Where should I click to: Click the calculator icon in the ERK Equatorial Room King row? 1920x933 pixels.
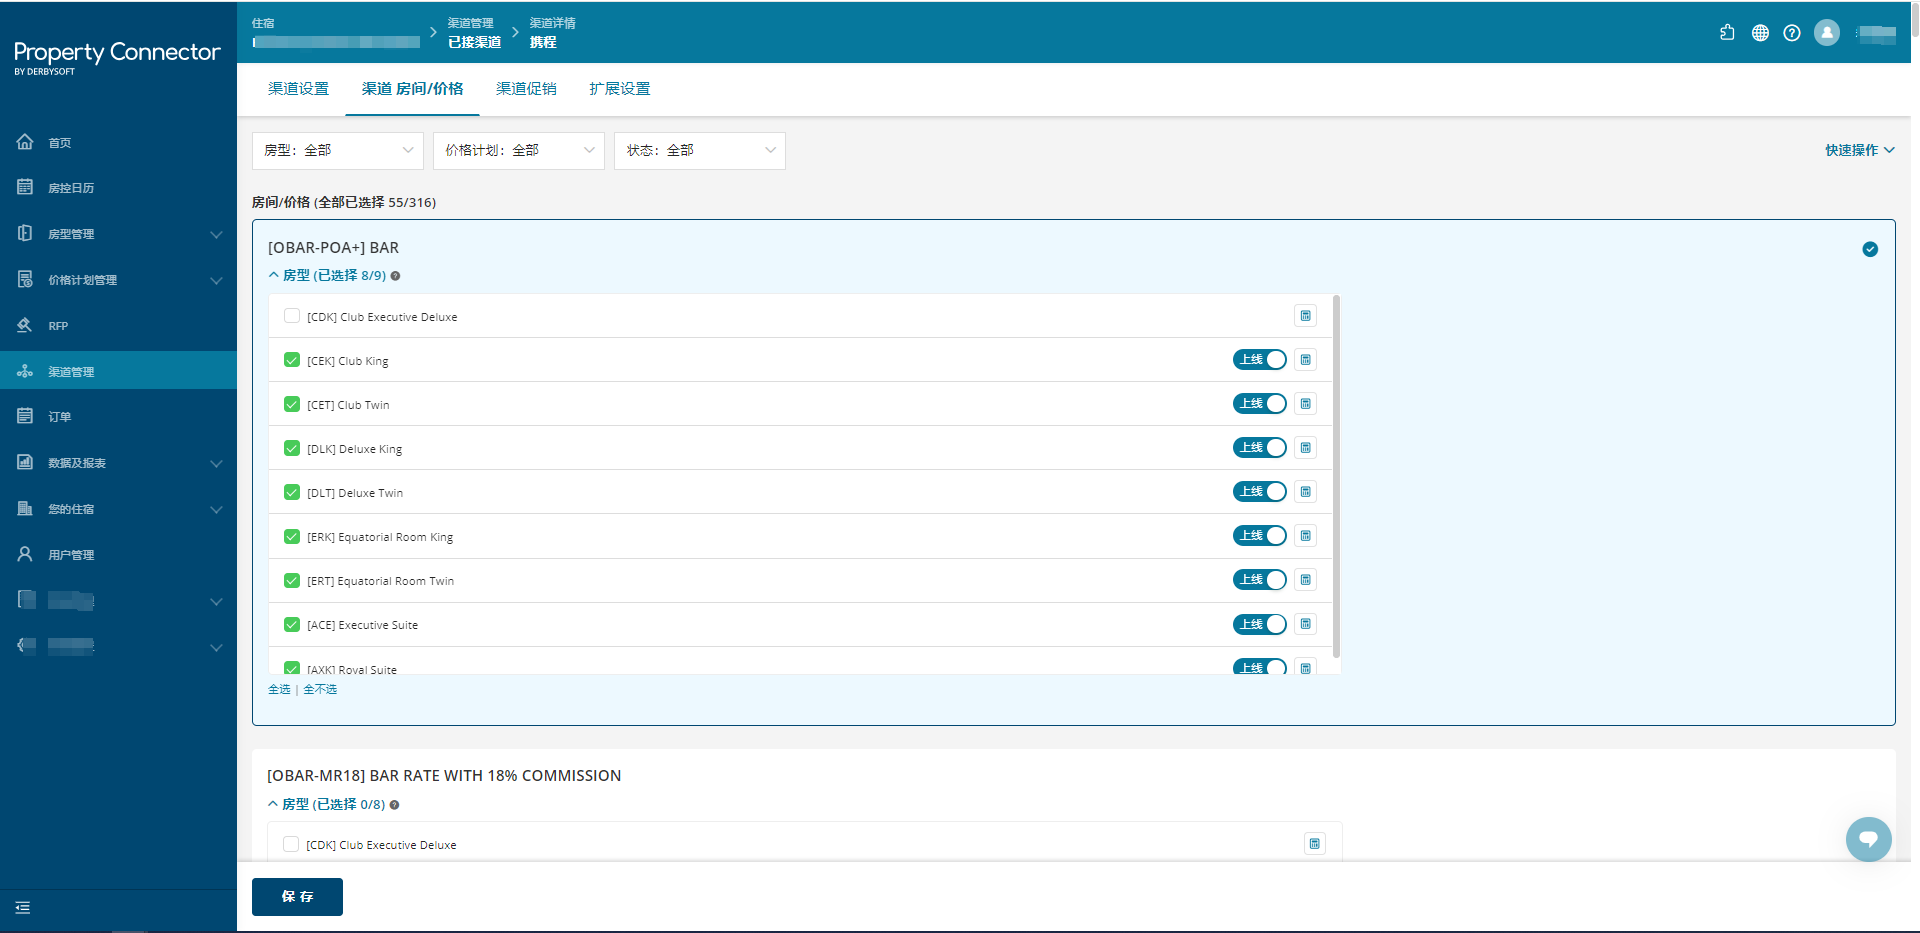tap(1305, 536)
